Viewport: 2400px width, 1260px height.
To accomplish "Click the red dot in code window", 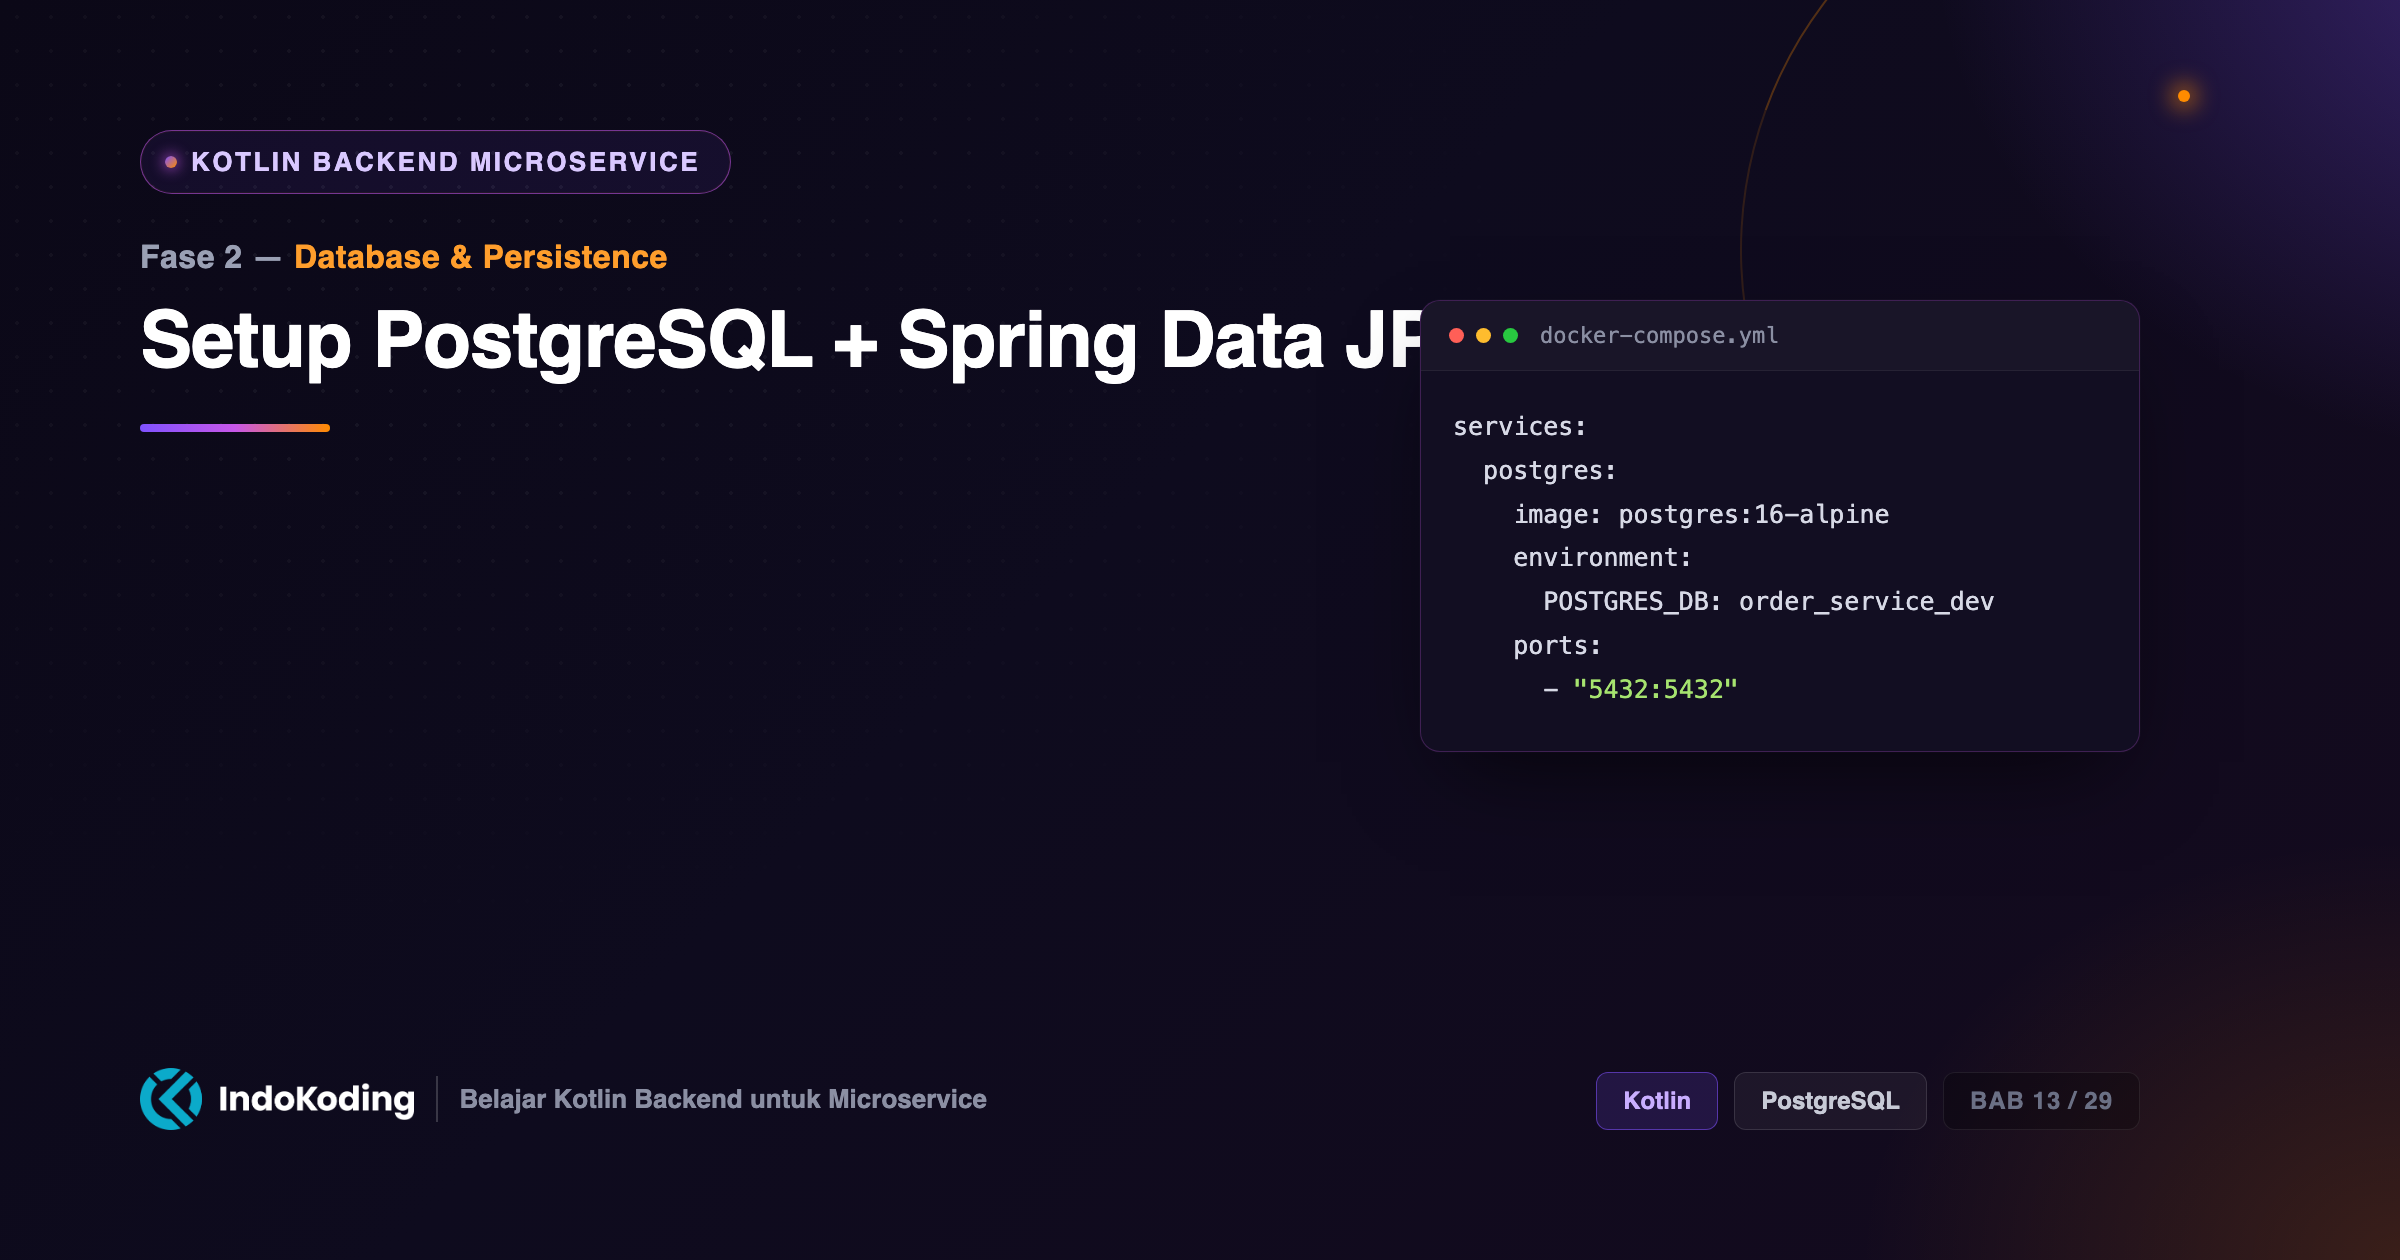I will (x=1456, y=336).
